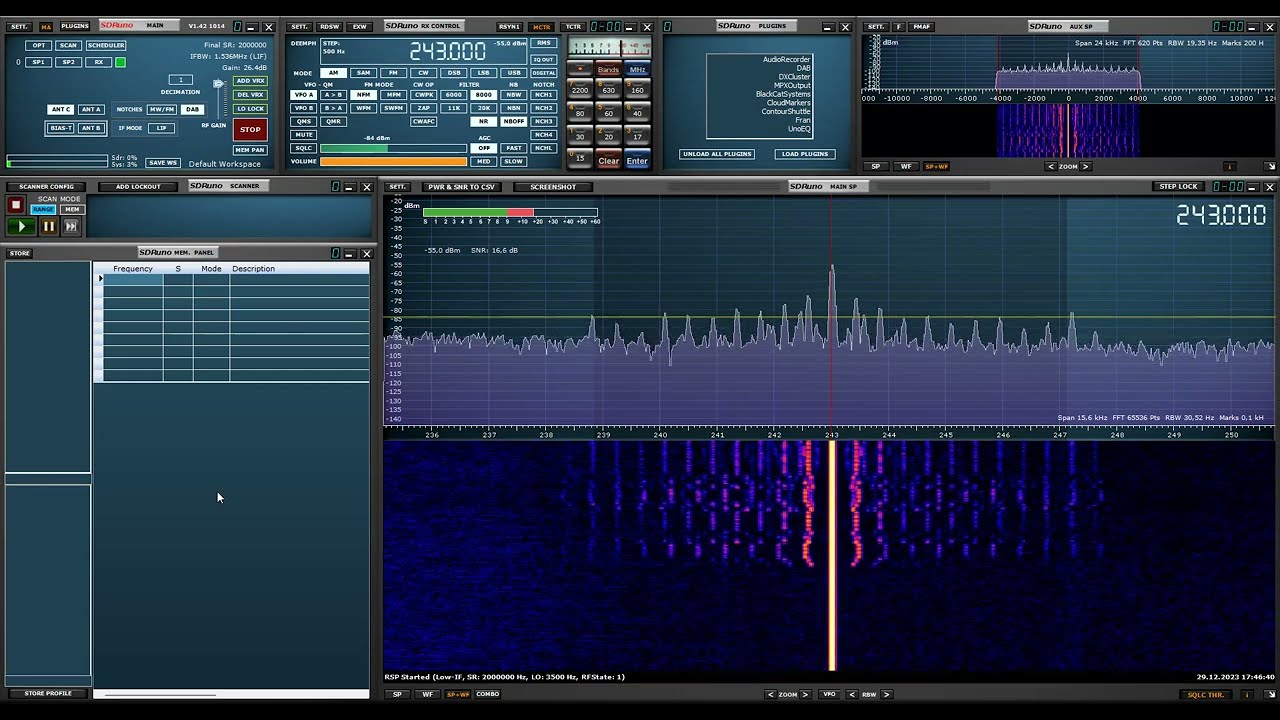Select AudioRecorder in plugins list
Screen dimensions: 1280x720
pos(786,60)
